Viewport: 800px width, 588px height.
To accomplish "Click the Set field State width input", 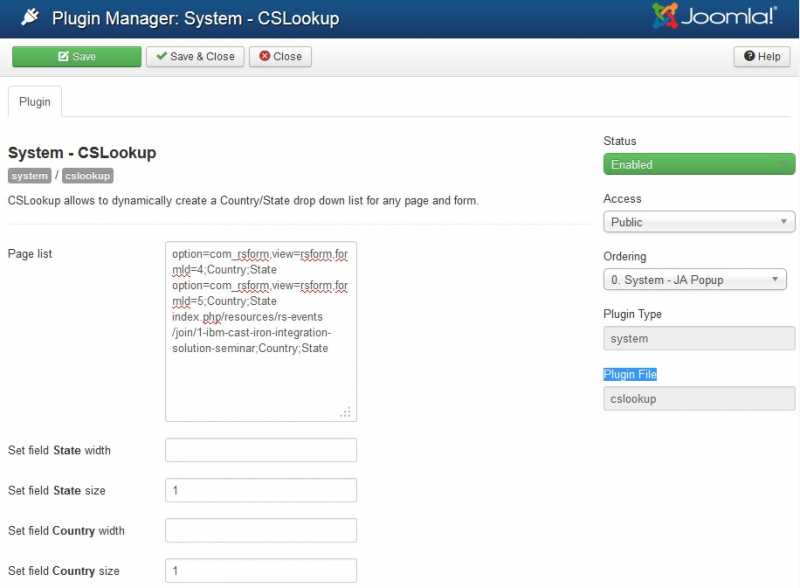I will tap(260, 450).
